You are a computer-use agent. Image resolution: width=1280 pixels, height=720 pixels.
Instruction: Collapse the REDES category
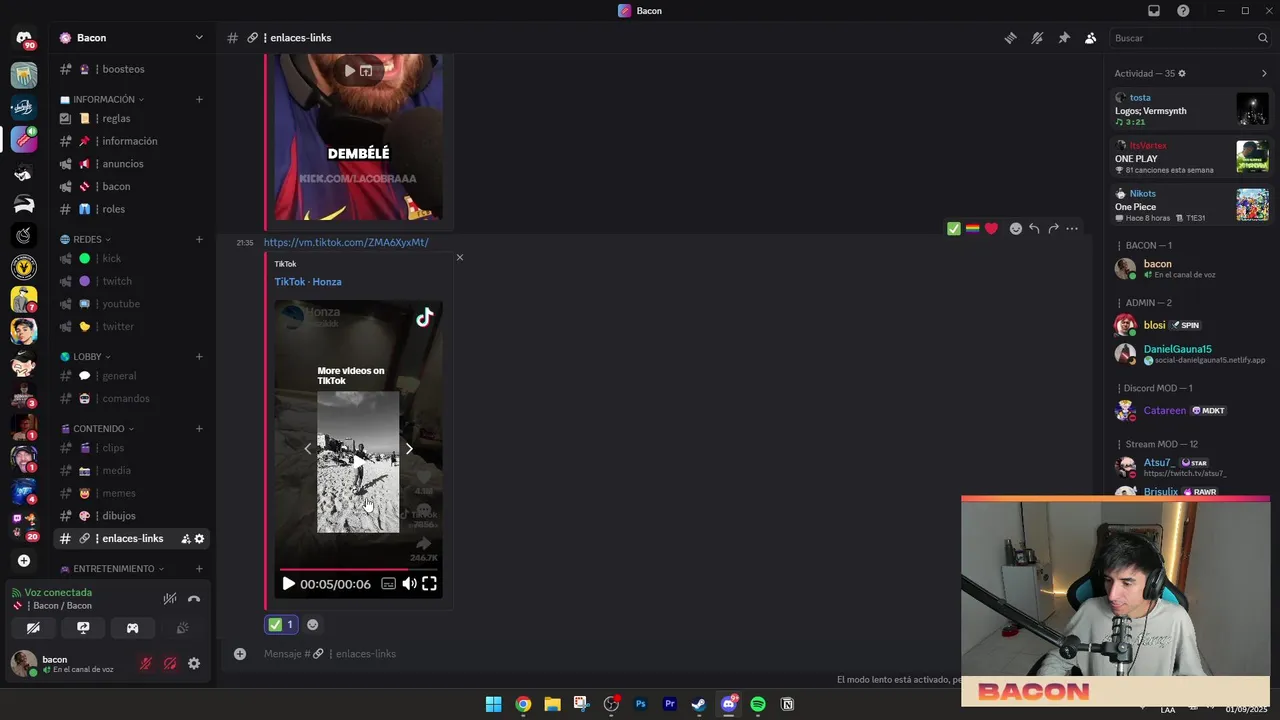click(x=86, y=240)
